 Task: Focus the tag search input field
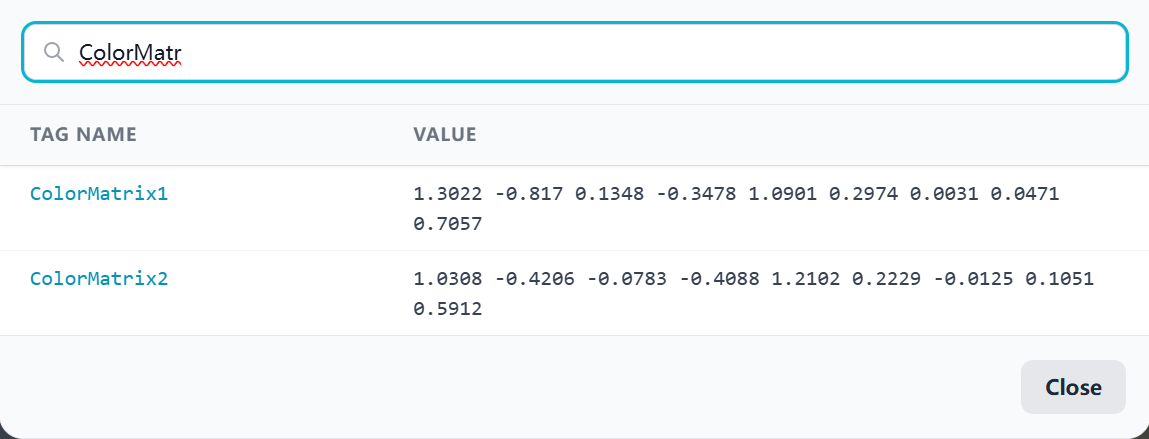pos(600,51)
